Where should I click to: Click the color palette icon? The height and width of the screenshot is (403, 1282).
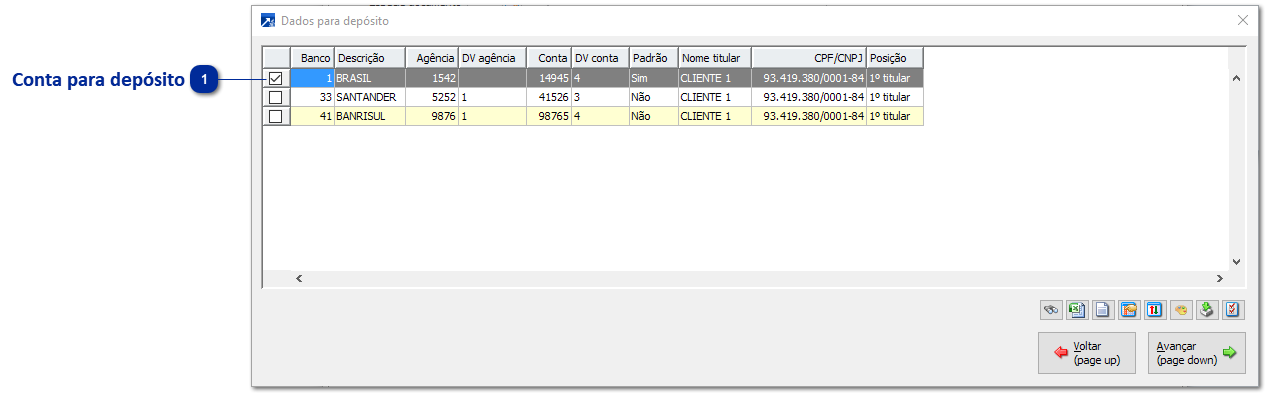click(1181, 310)
